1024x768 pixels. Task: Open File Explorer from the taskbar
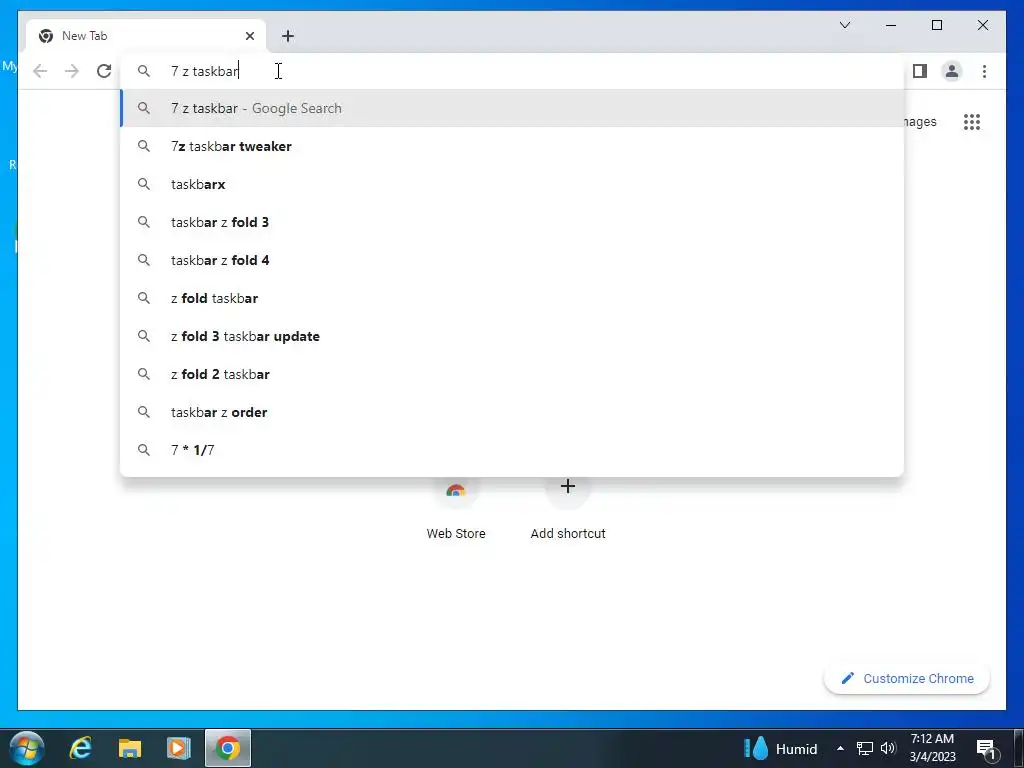[x=130, y=748]
